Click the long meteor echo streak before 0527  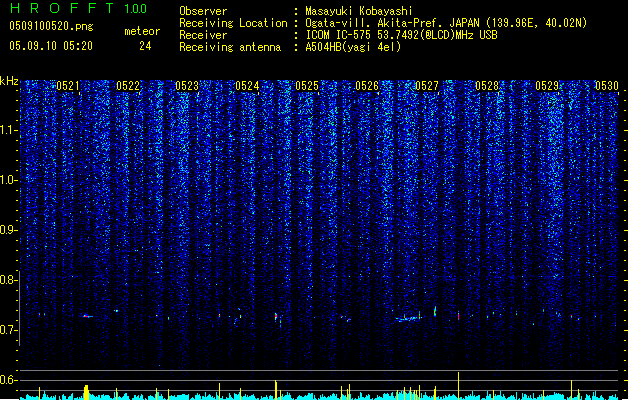(x=408, y=319)
